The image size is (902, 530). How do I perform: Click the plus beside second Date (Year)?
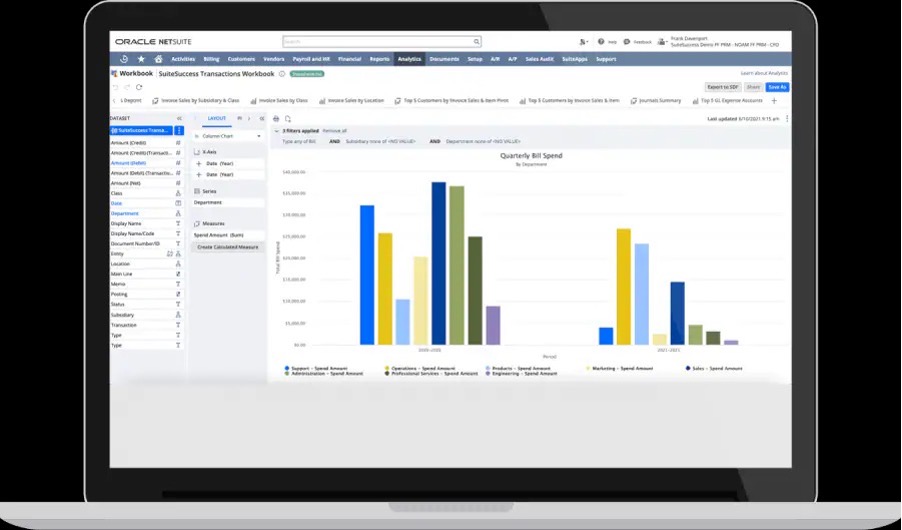coord(199,174)
